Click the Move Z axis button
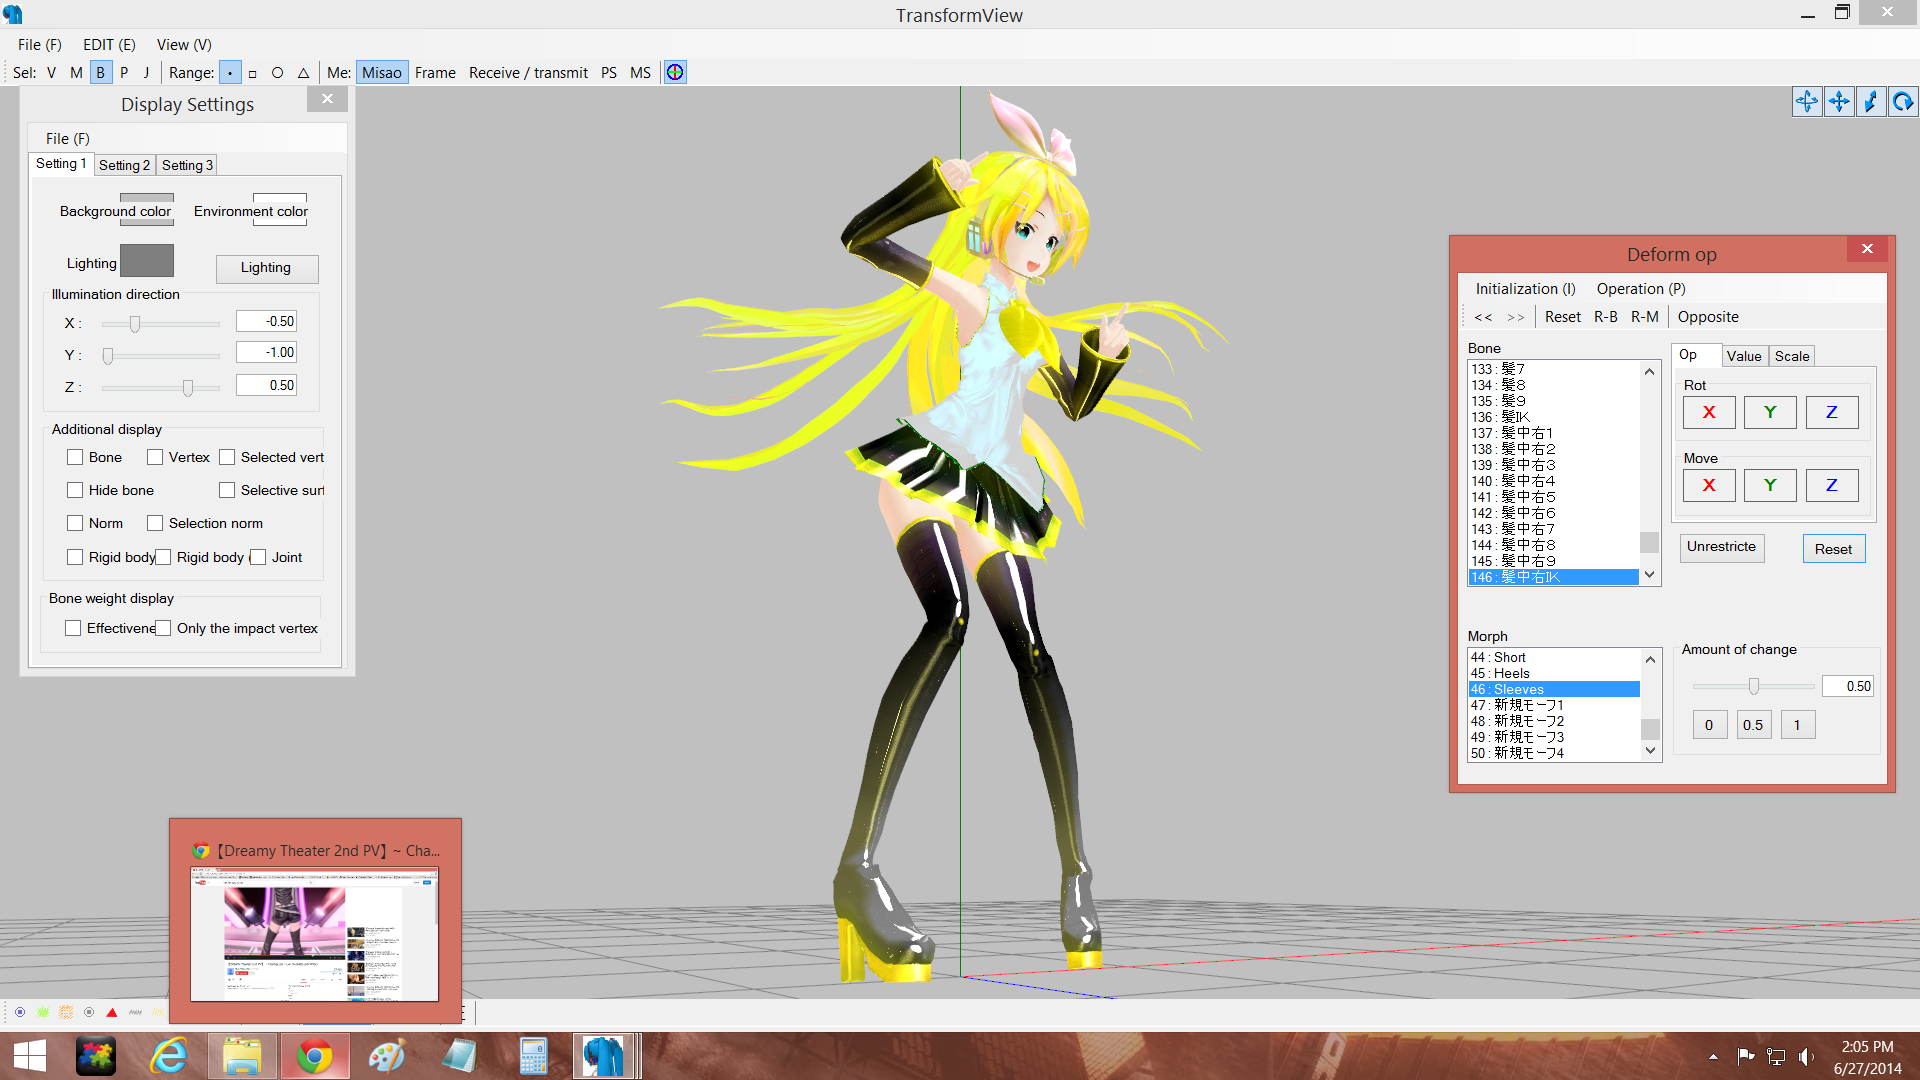 (x=1832, y=485)
